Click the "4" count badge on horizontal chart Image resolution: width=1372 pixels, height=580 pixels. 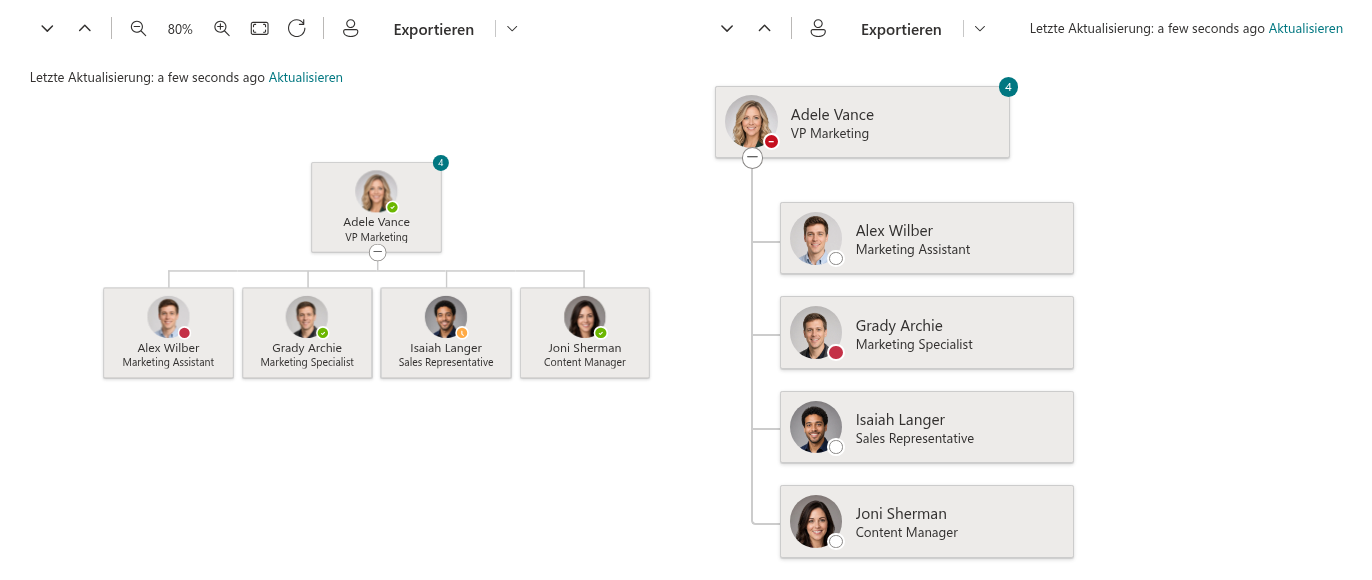coord(441,163)
